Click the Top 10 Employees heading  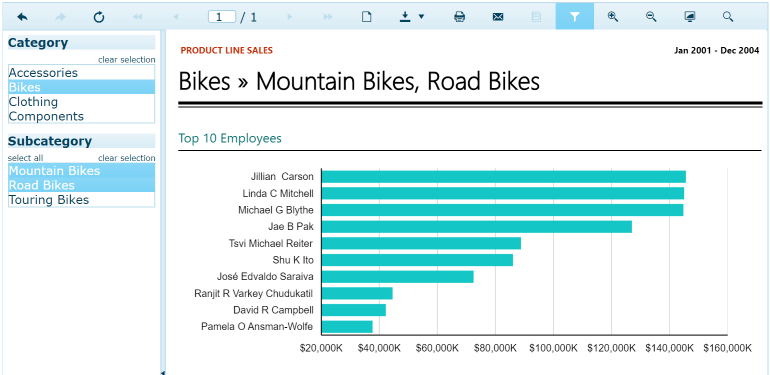tap(230, 138)
